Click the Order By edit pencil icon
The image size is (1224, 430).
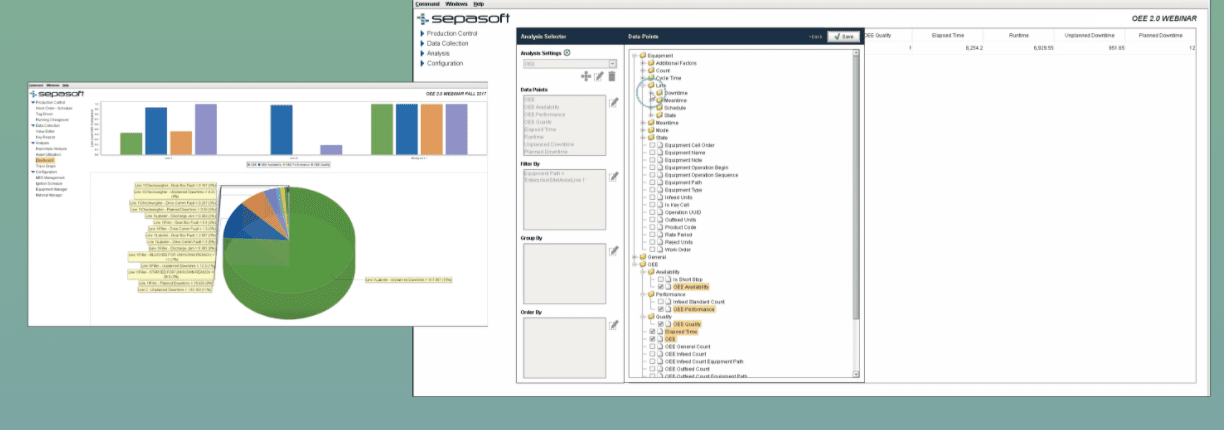click(x=614, y=325)
